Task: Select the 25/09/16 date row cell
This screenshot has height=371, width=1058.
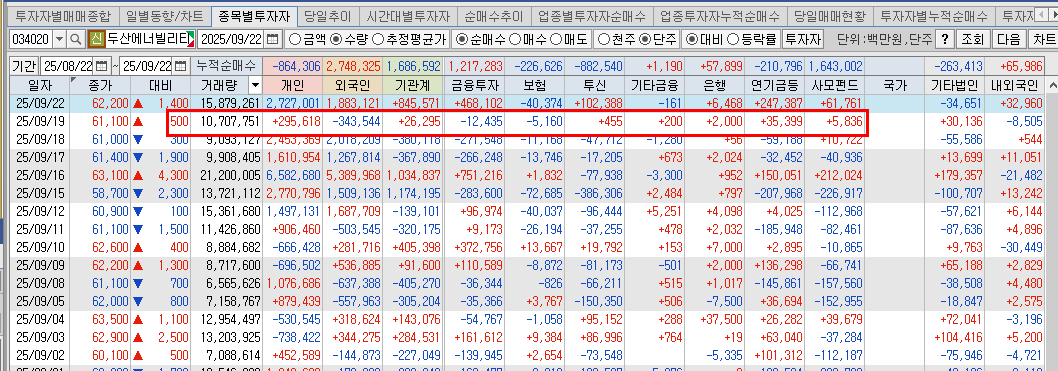Action: pos(39,176)
